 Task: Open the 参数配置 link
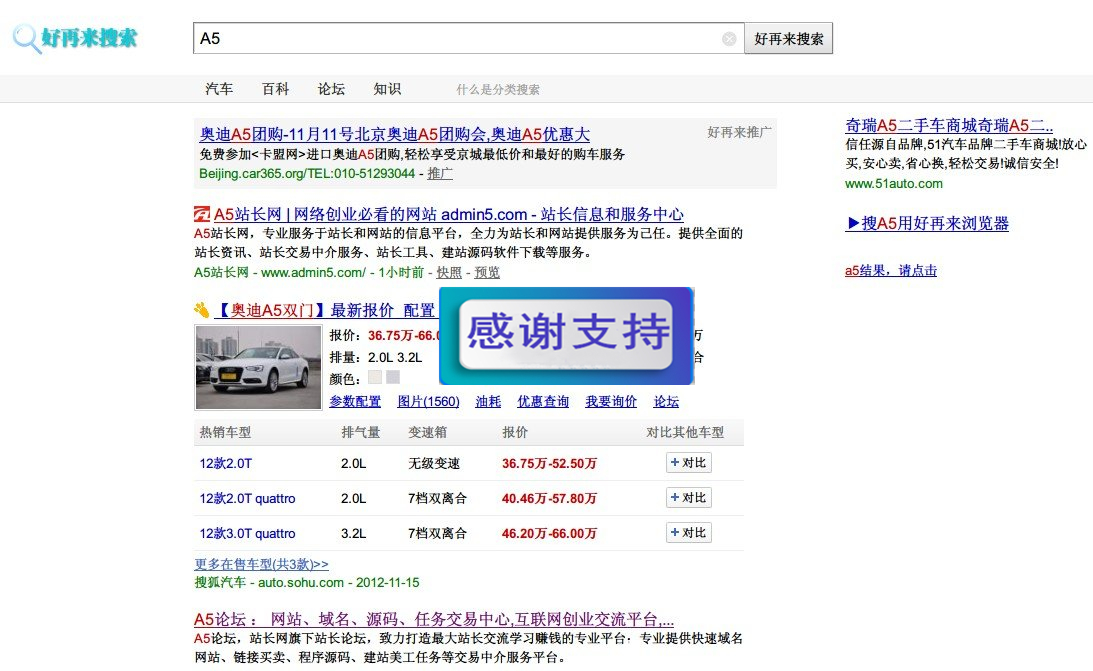pos(355,401)
